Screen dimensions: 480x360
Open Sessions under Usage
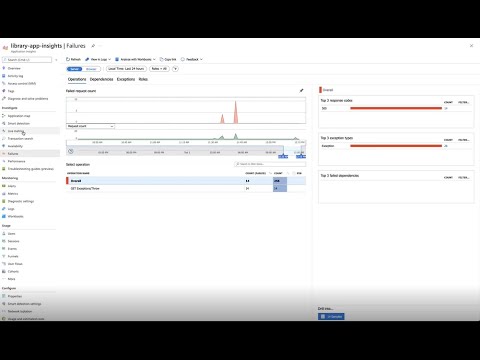pos(13,241)
